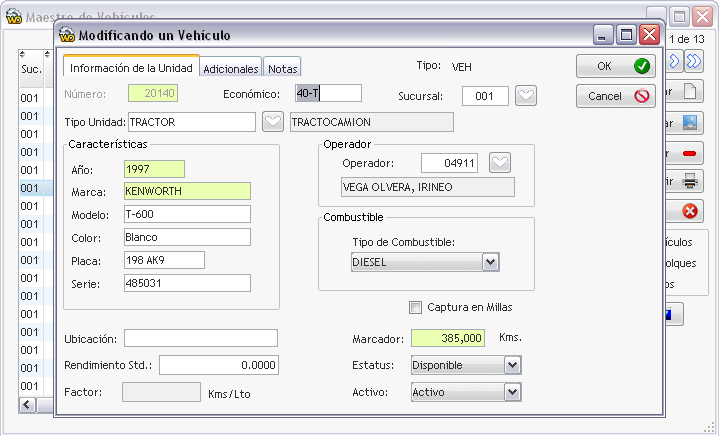Confirm with the OK button

pos(615,66)
